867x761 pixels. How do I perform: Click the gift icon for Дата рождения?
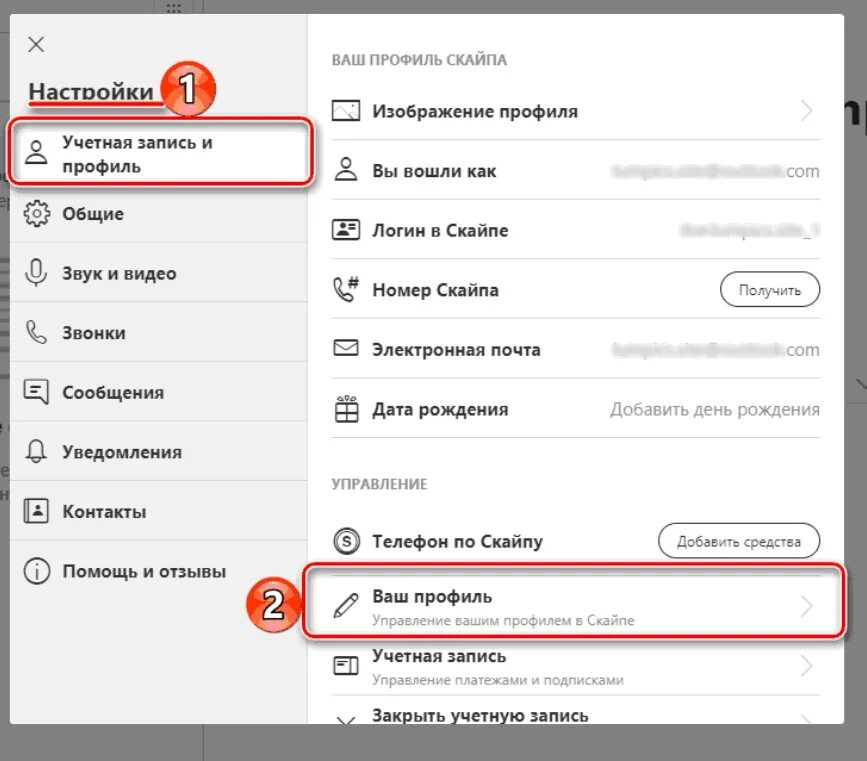tap(346, 409)
